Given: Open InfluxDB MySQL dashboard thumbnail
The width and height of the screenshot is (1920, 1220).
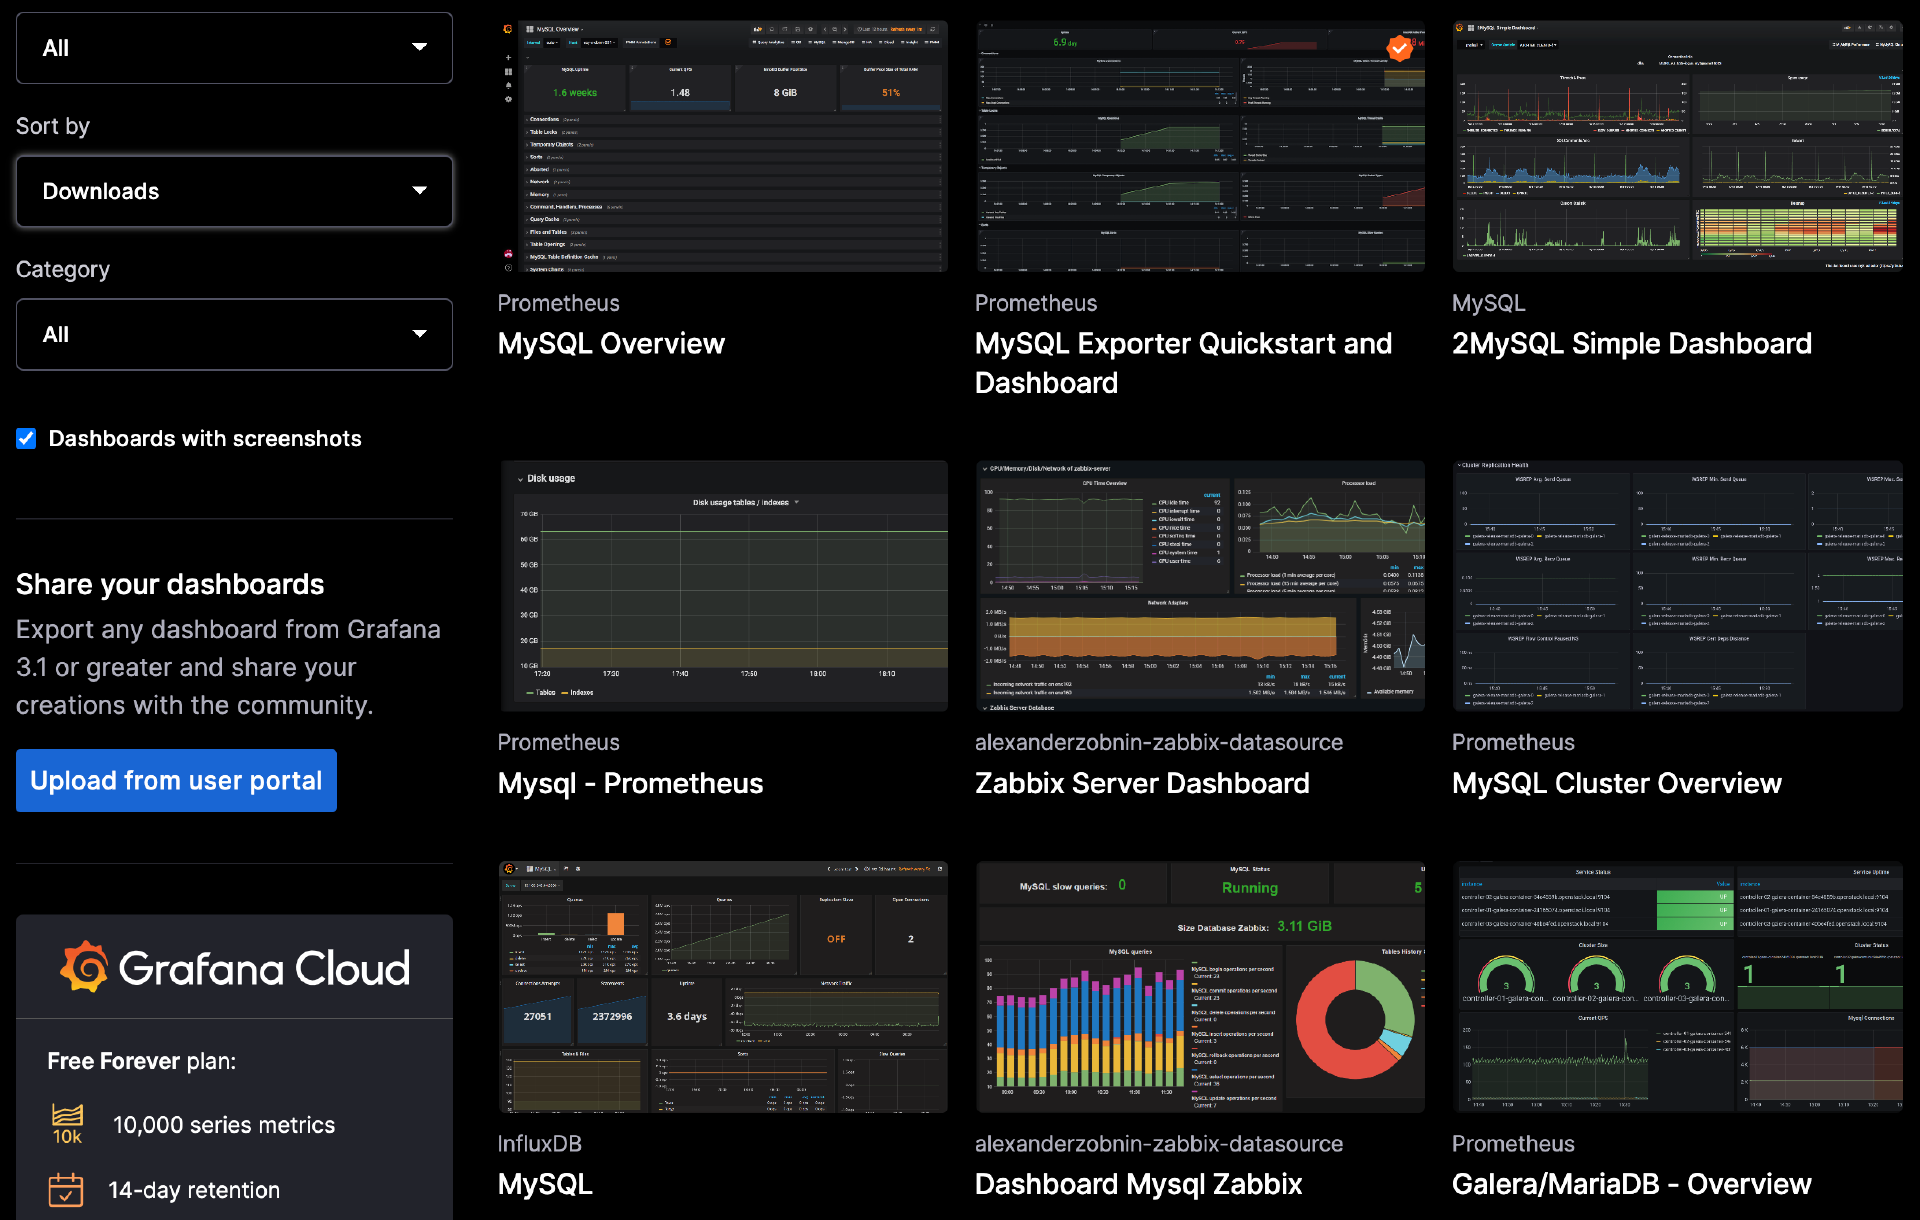Looking at the screenshot, I should pyautogui.click(x=723, y=987).
